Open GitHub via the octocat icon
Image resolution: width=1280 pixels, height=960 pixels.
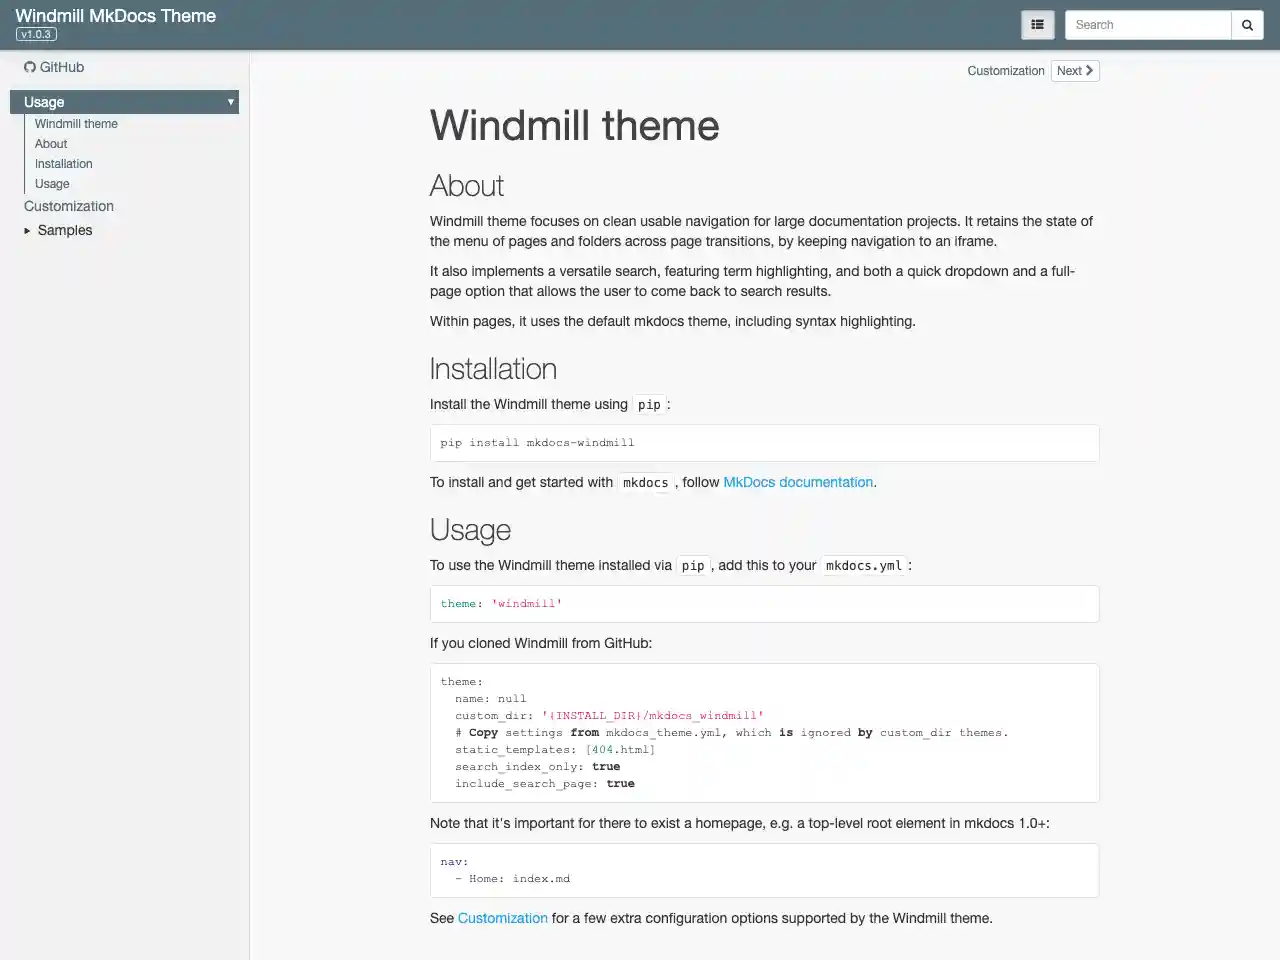pos(30,67)
